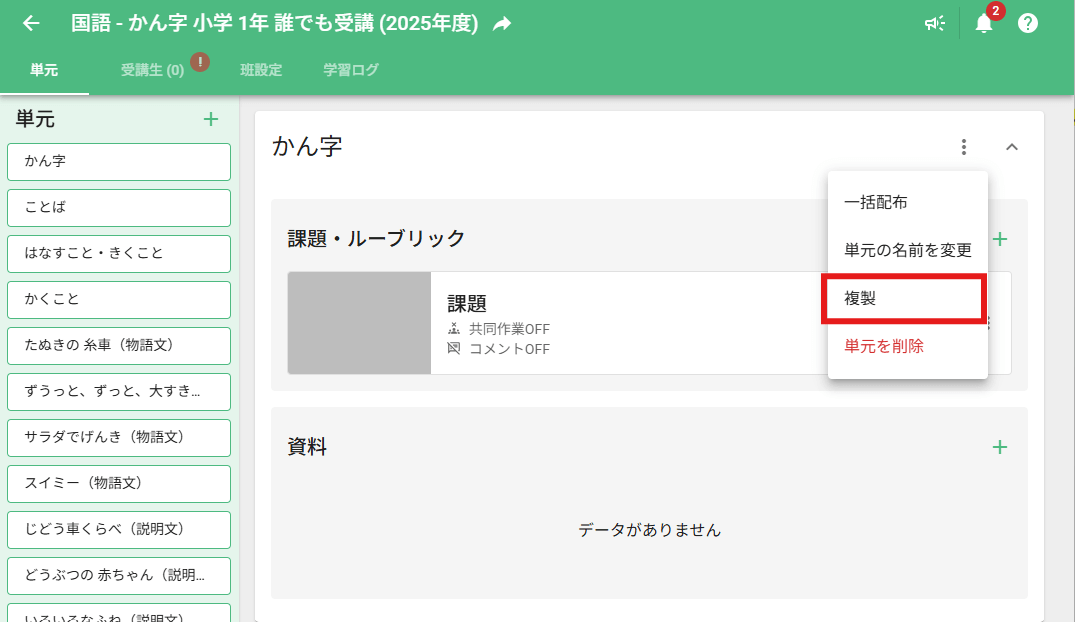Choose 一括配布 in the dropdown menu
Image resolution: width=1075 pixels, height=622 pixels.
coord(876,202)
